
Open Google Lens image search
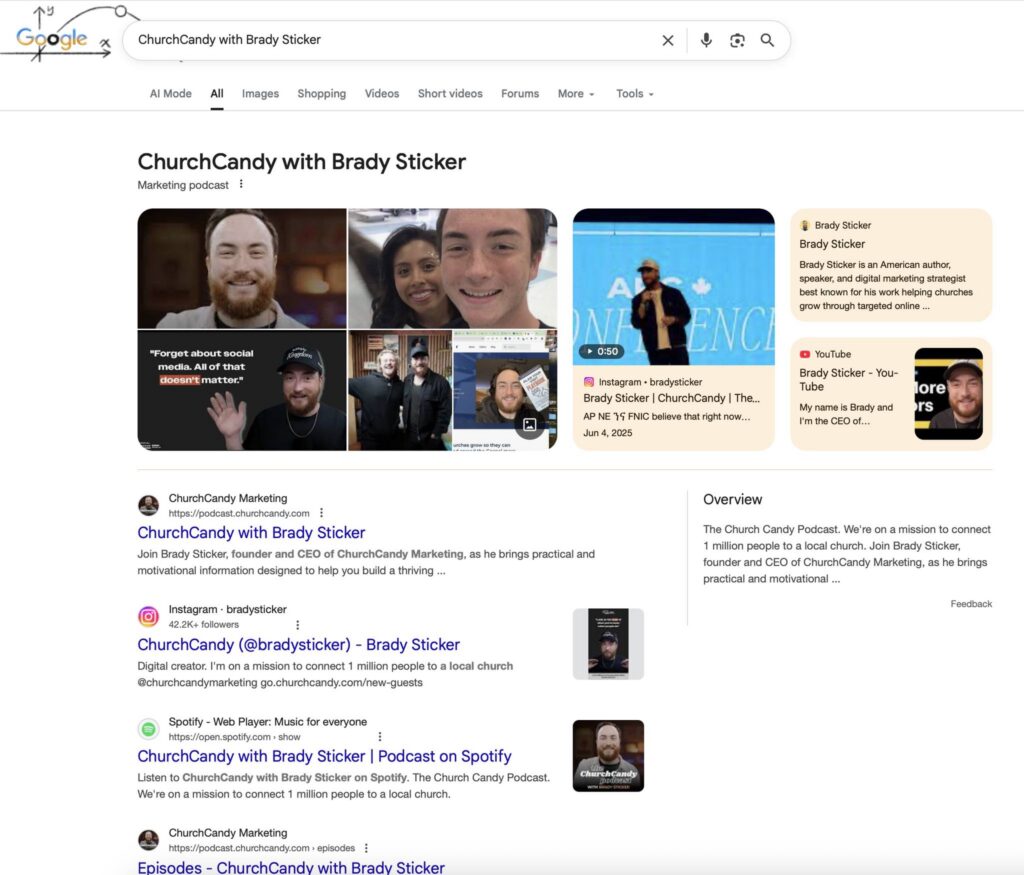pyautogui.click(x=737, y=40)
